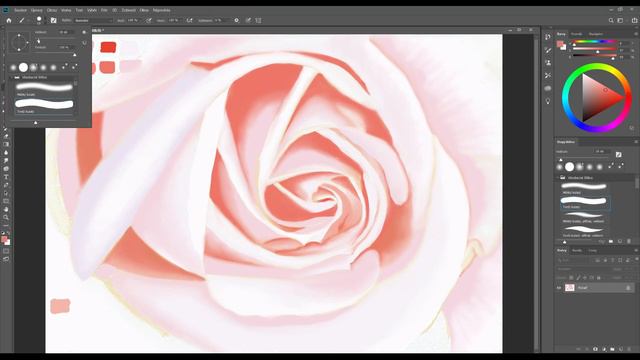Open symmetry paint options icon
This screenshot has width=640, height=360.
click(x=258, y=20)
